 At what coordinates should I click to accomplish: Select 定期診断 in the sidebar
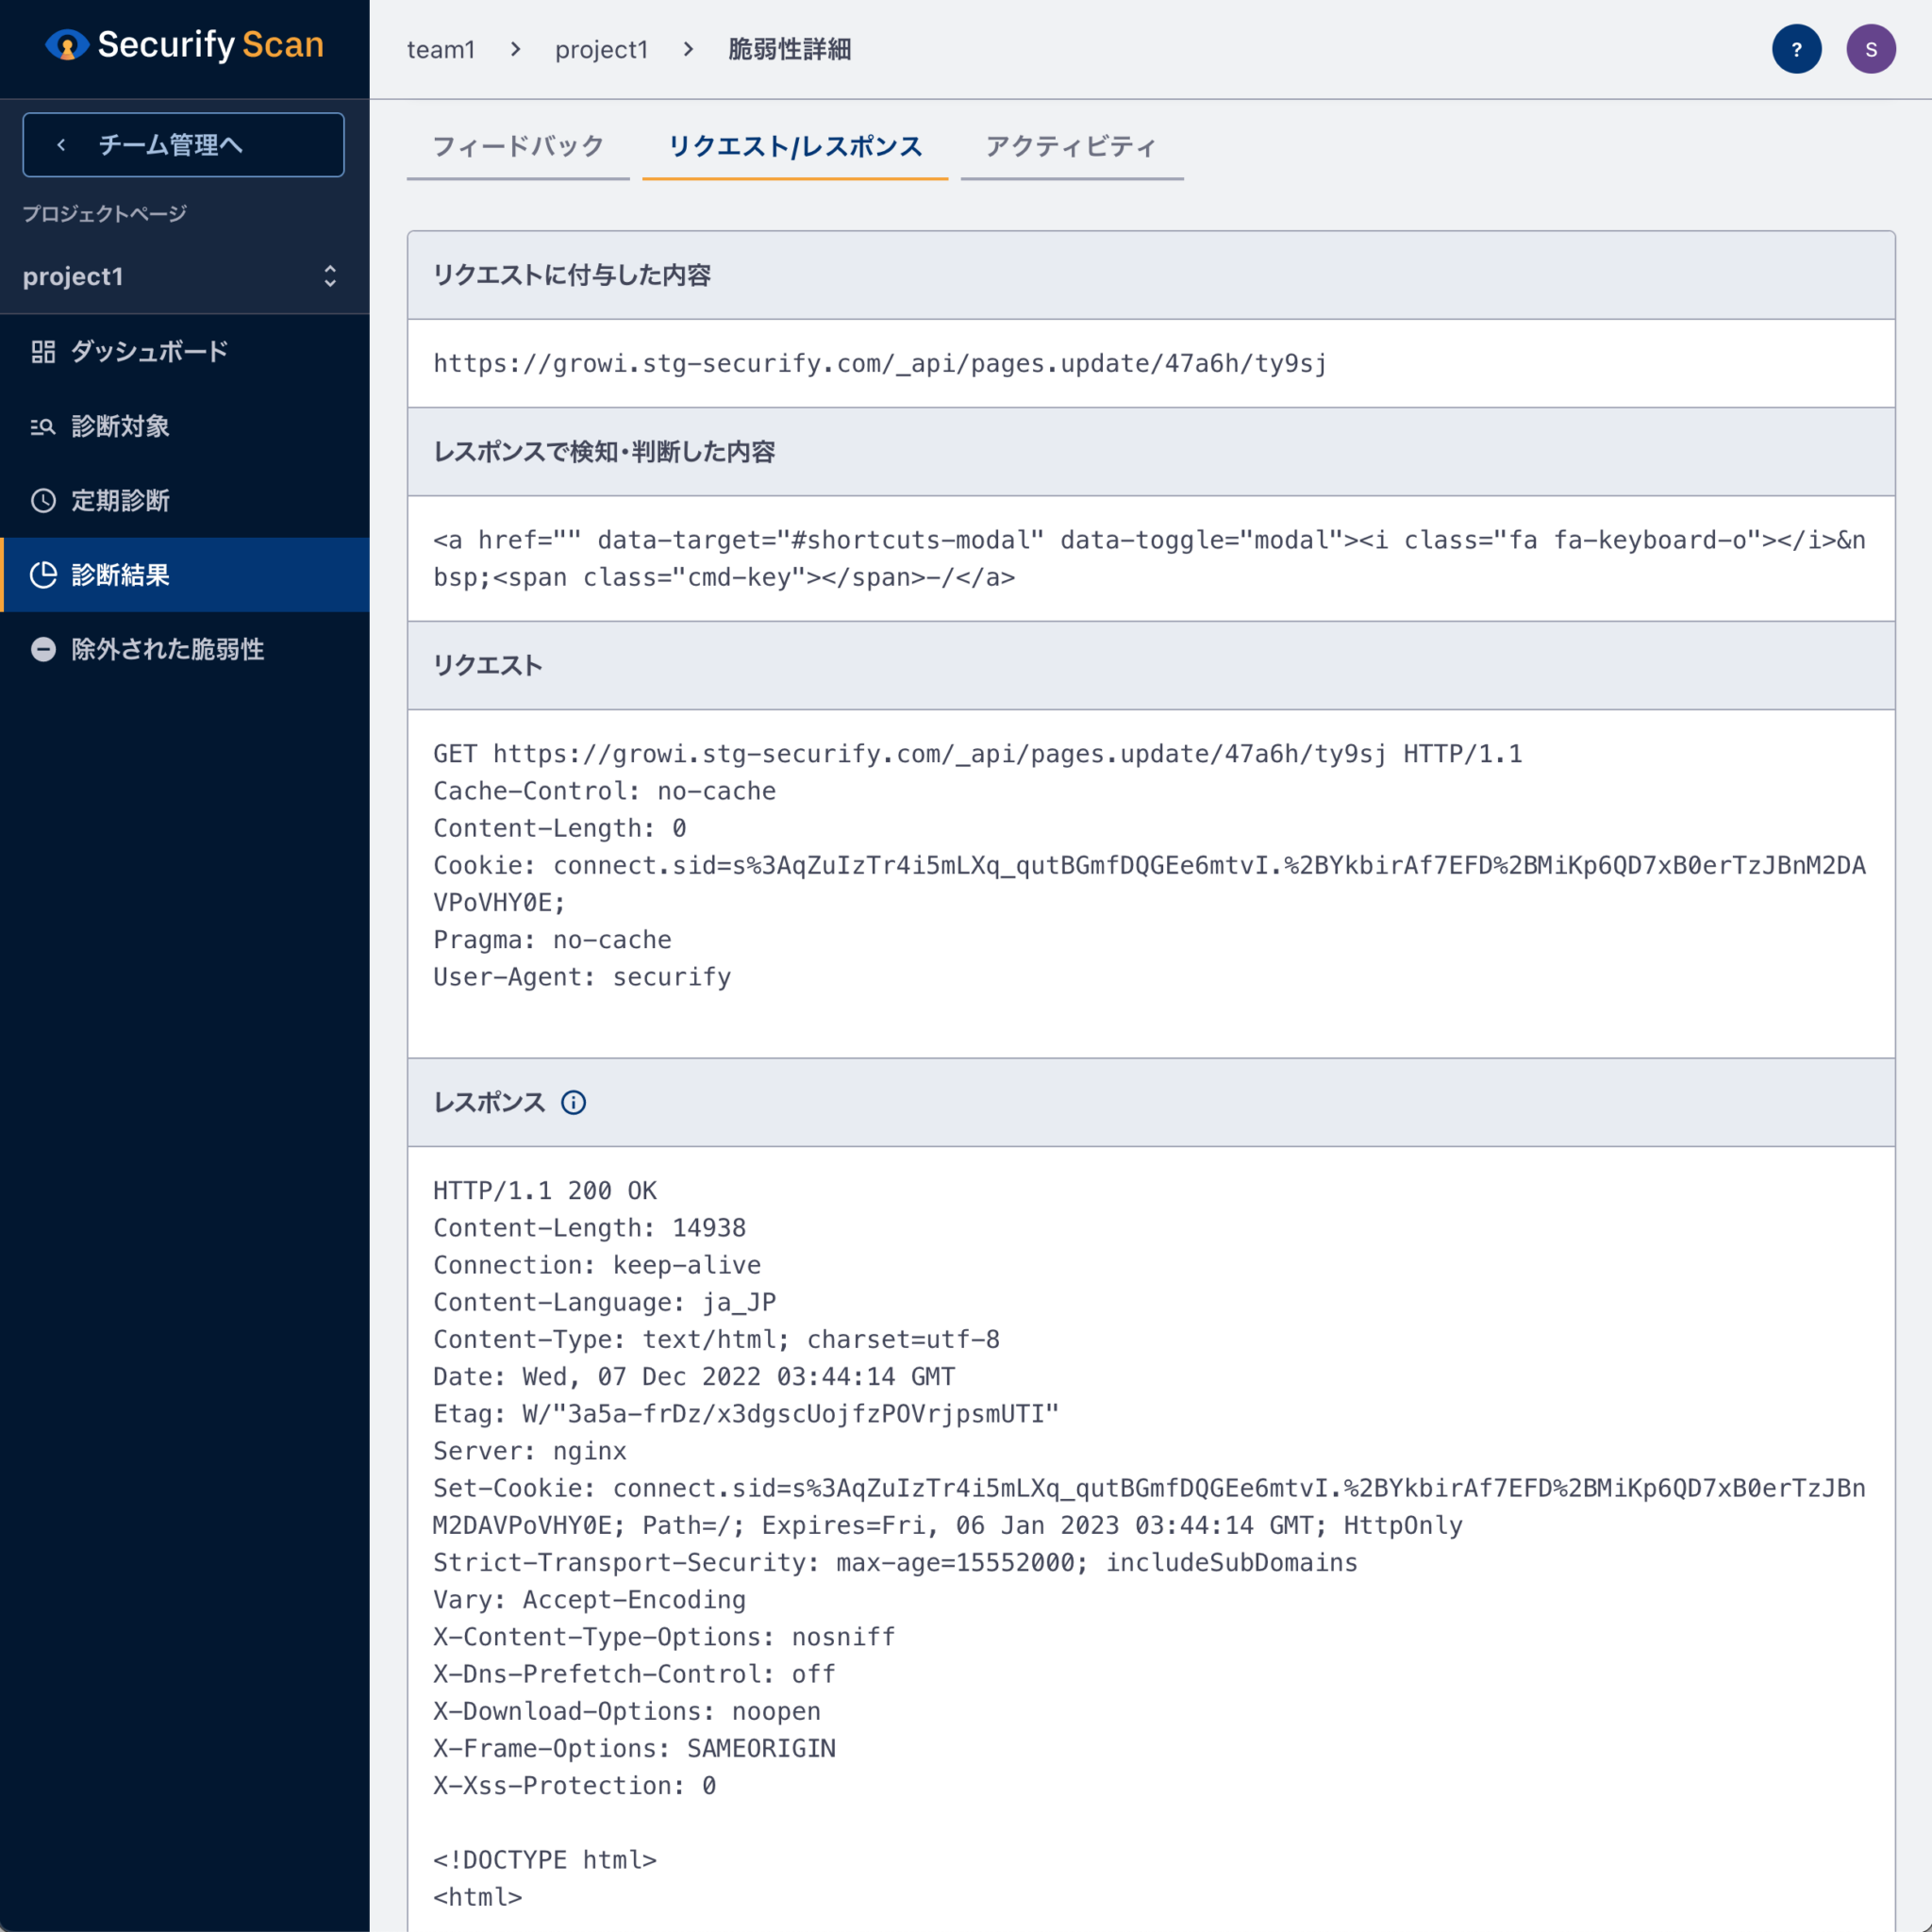119,500
